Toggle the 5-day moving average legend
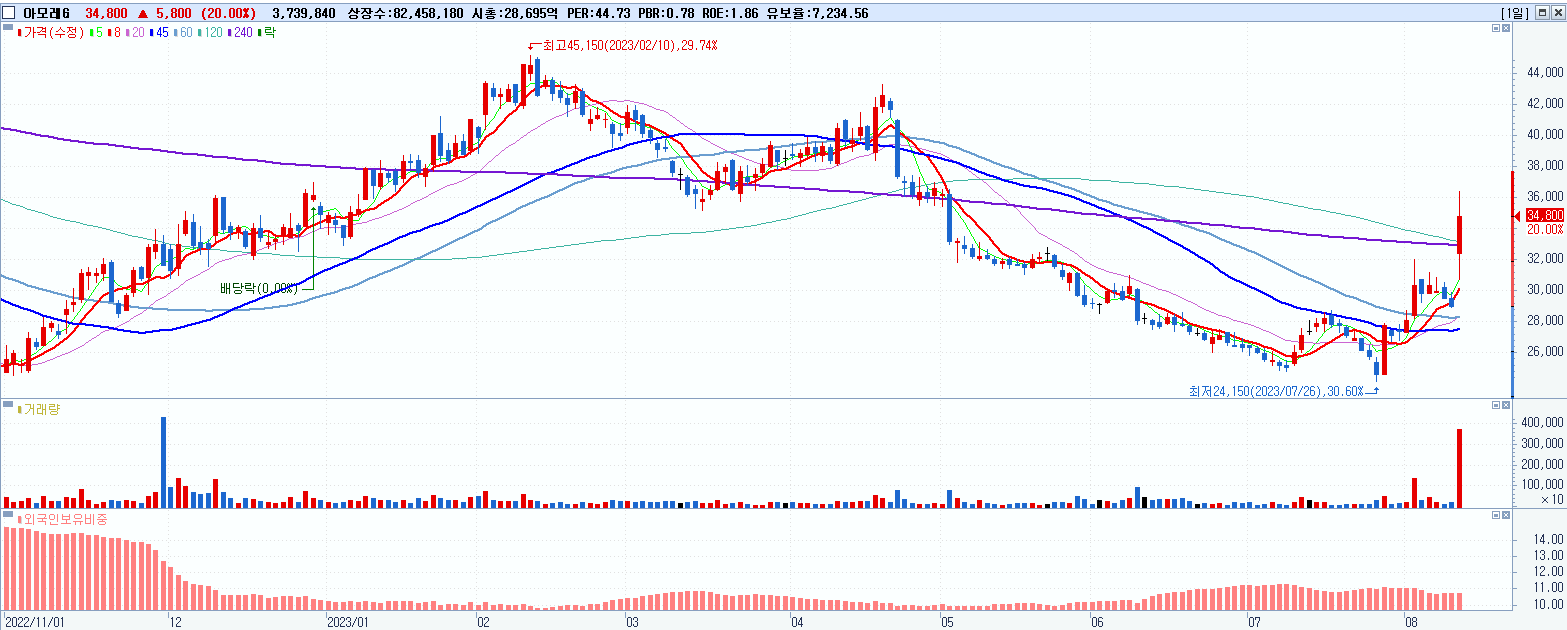Viewport: 1567px width, 630px height. coord(97,33)
